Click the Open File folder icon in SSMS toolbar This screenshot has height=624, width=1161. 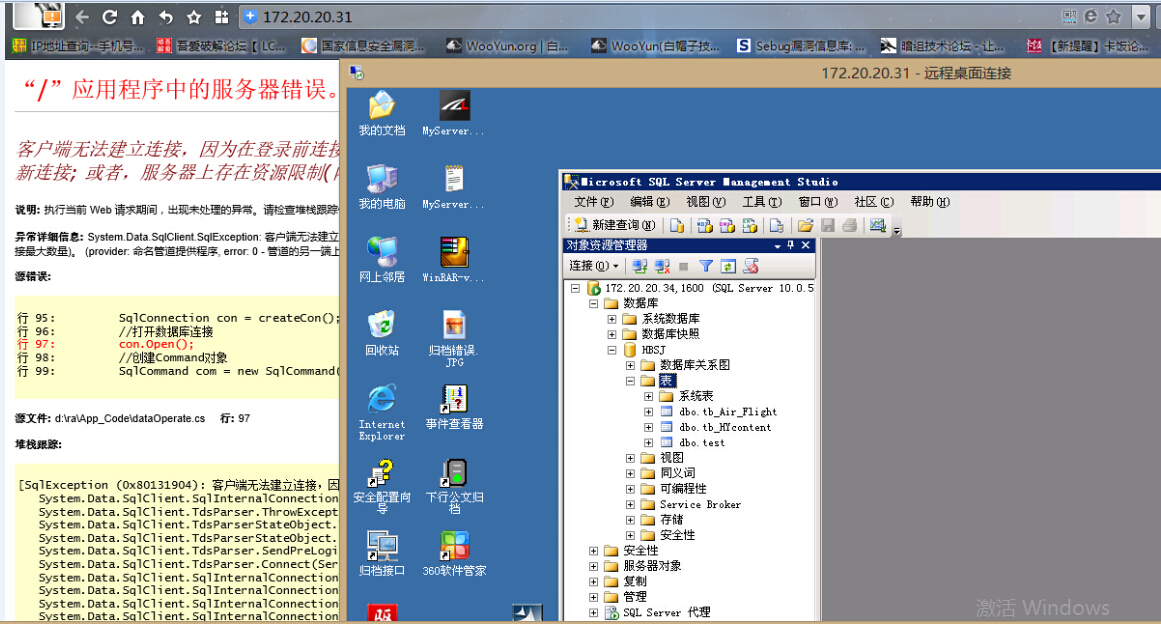pos(806,225)
